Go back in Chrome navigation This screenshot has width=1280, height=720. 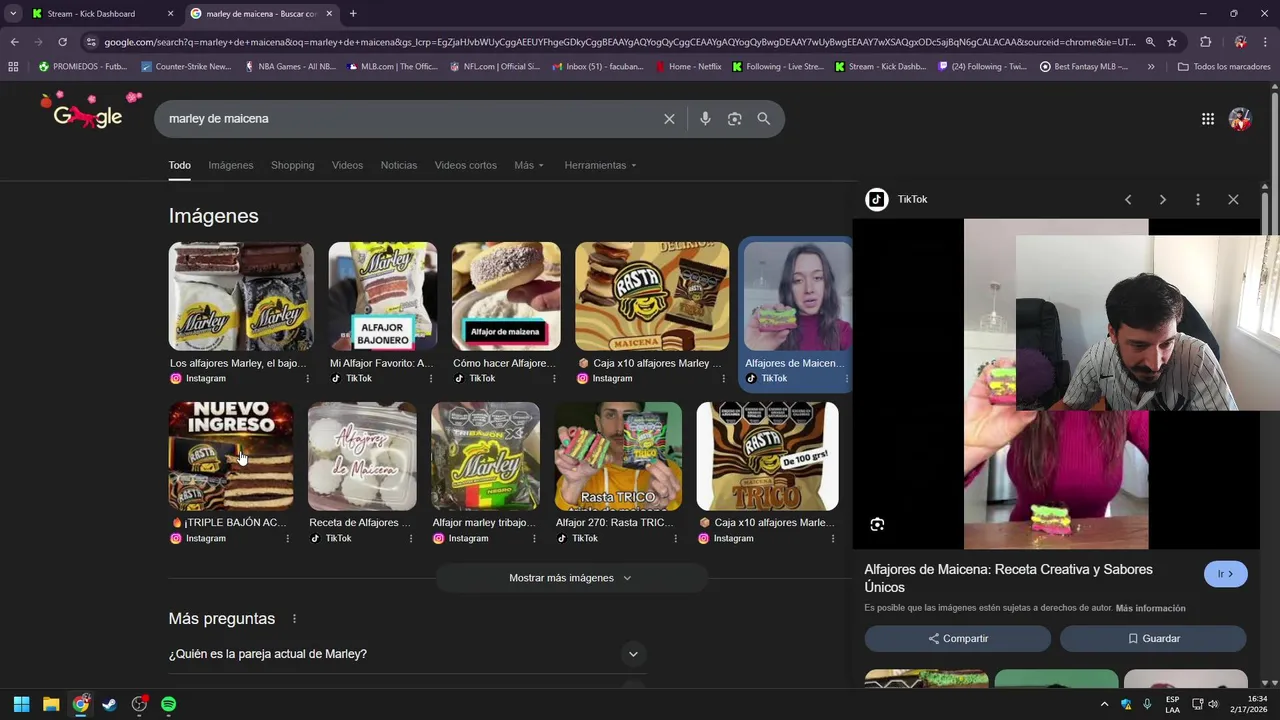click(x=14, y=42)
